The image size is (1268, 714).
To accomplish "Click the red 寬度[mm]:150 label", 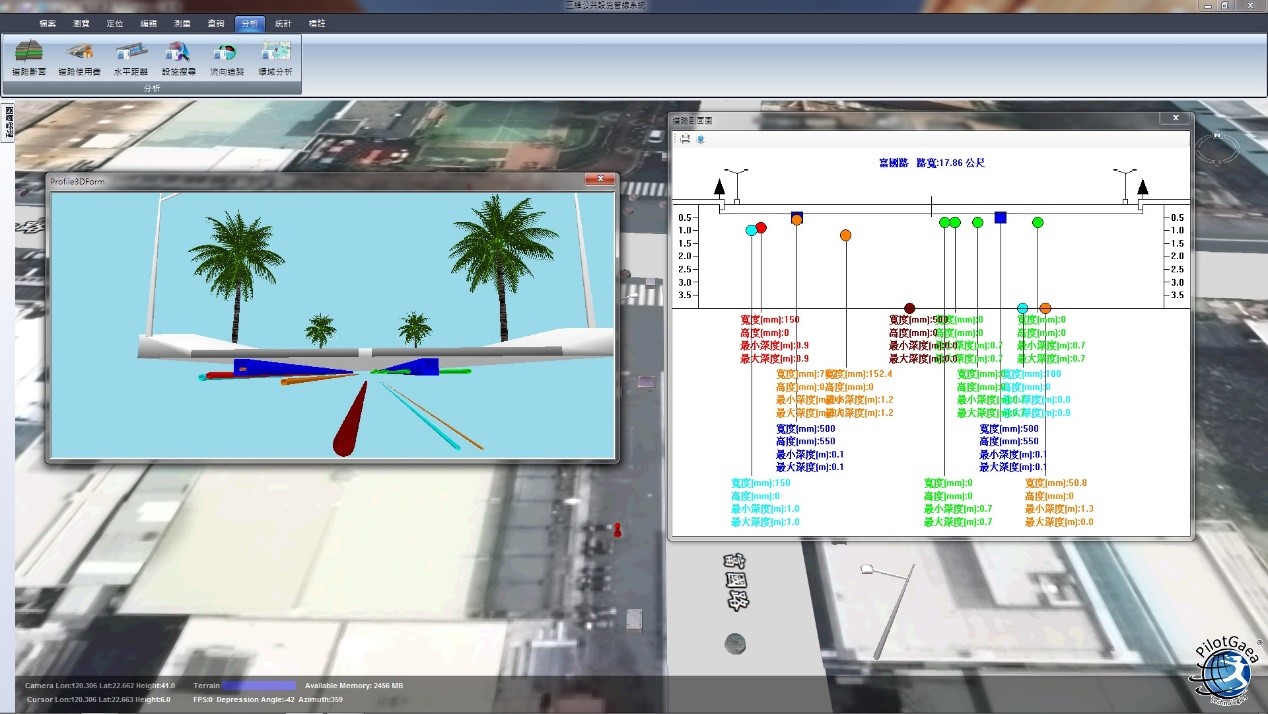I will click(x=770, y=320).
